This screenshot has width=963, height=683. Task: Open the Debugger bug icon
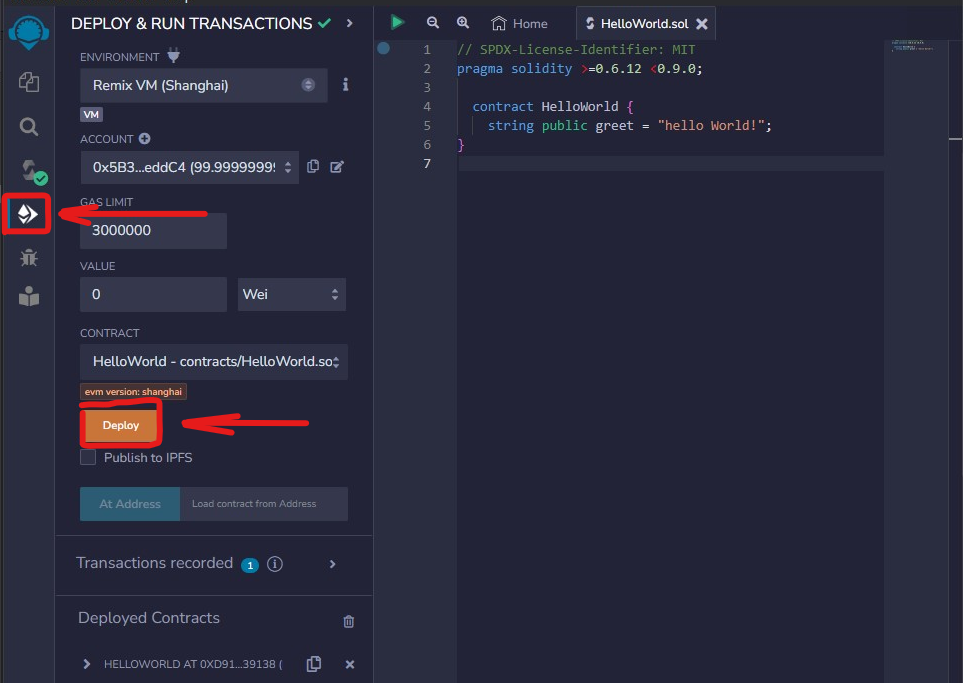tap(29, 257)
